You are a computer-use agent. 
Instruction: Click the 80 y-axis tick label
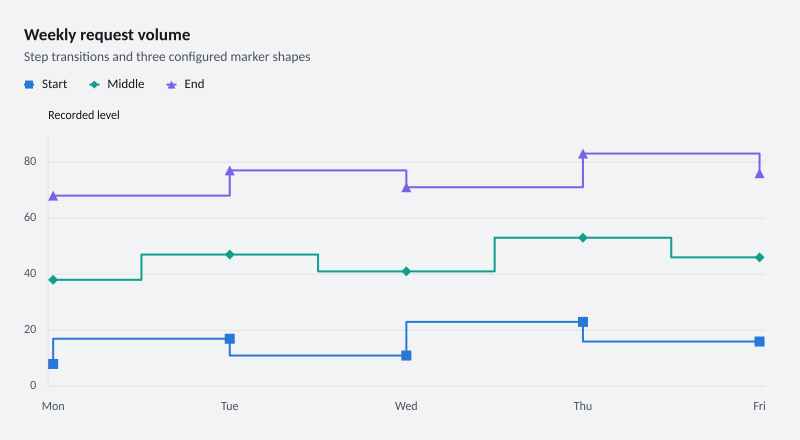tap(30, 161)
